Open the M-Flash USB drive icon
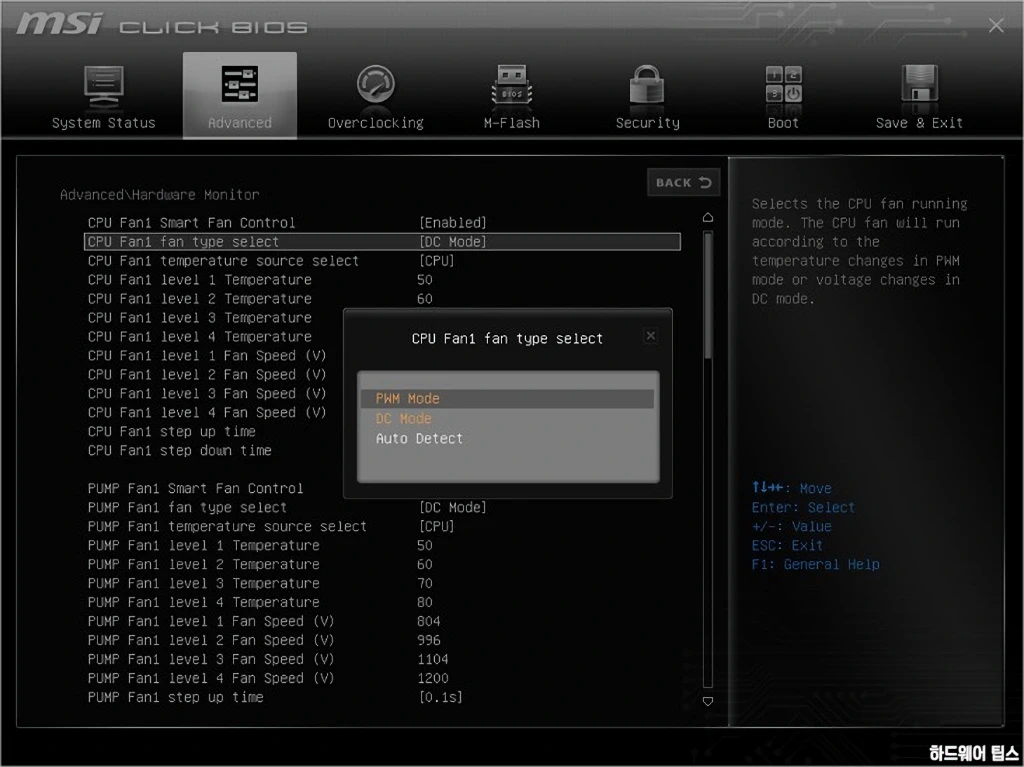 (x=511, y=86)
